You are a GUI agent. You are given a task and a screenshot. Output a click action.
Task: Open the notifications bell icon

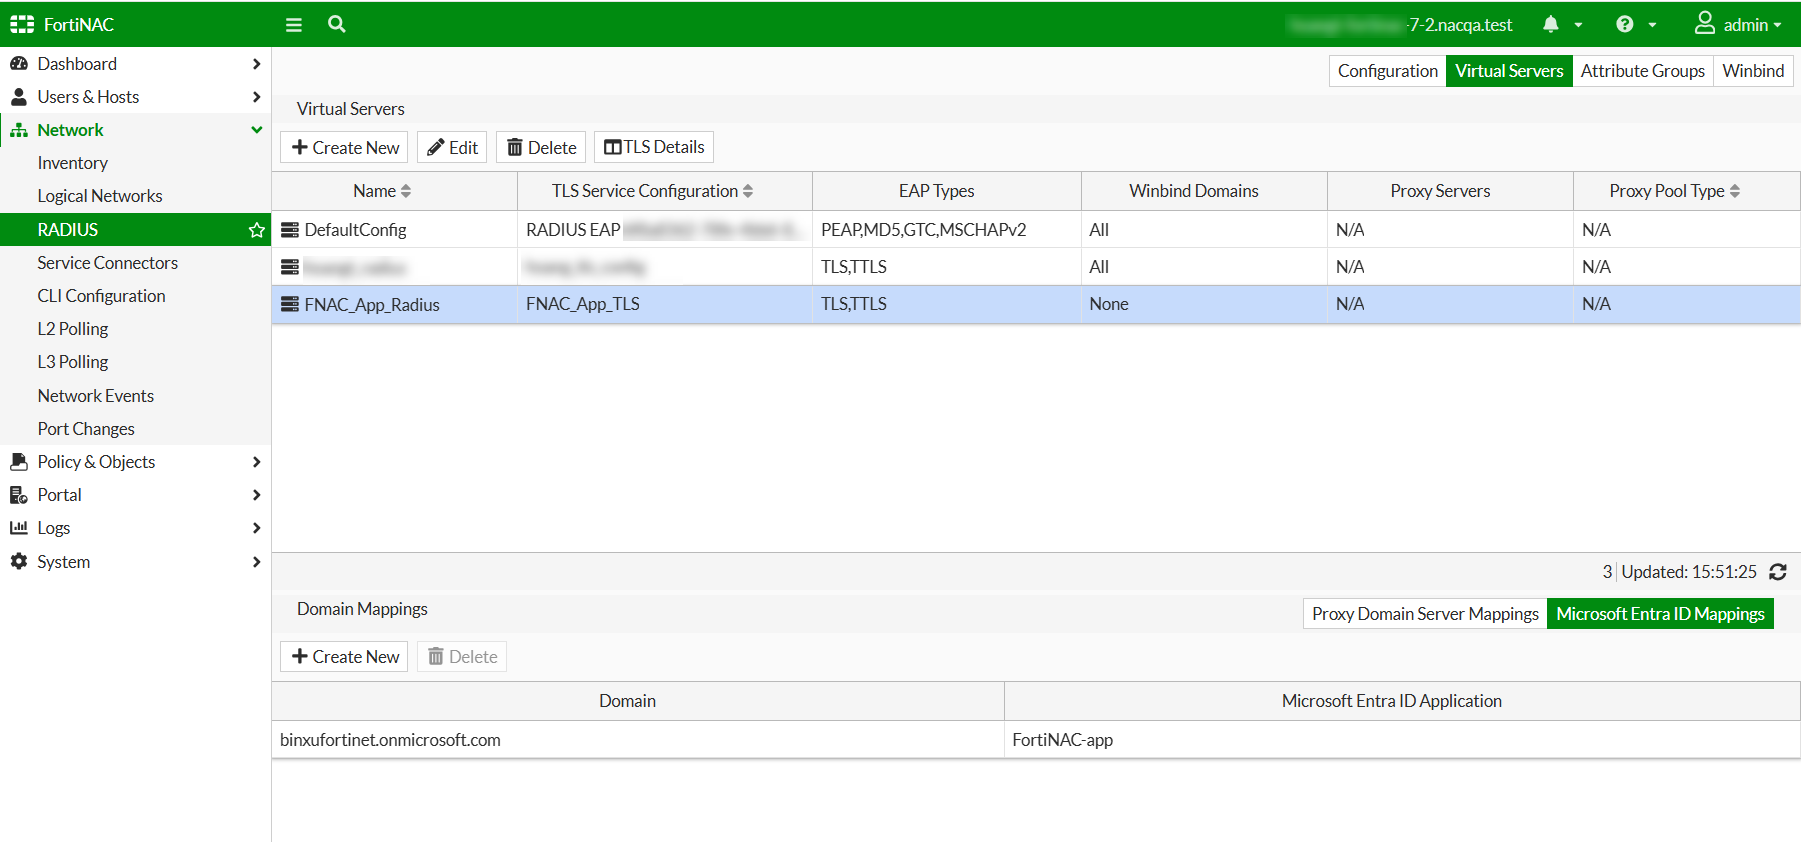(1551, 25)
